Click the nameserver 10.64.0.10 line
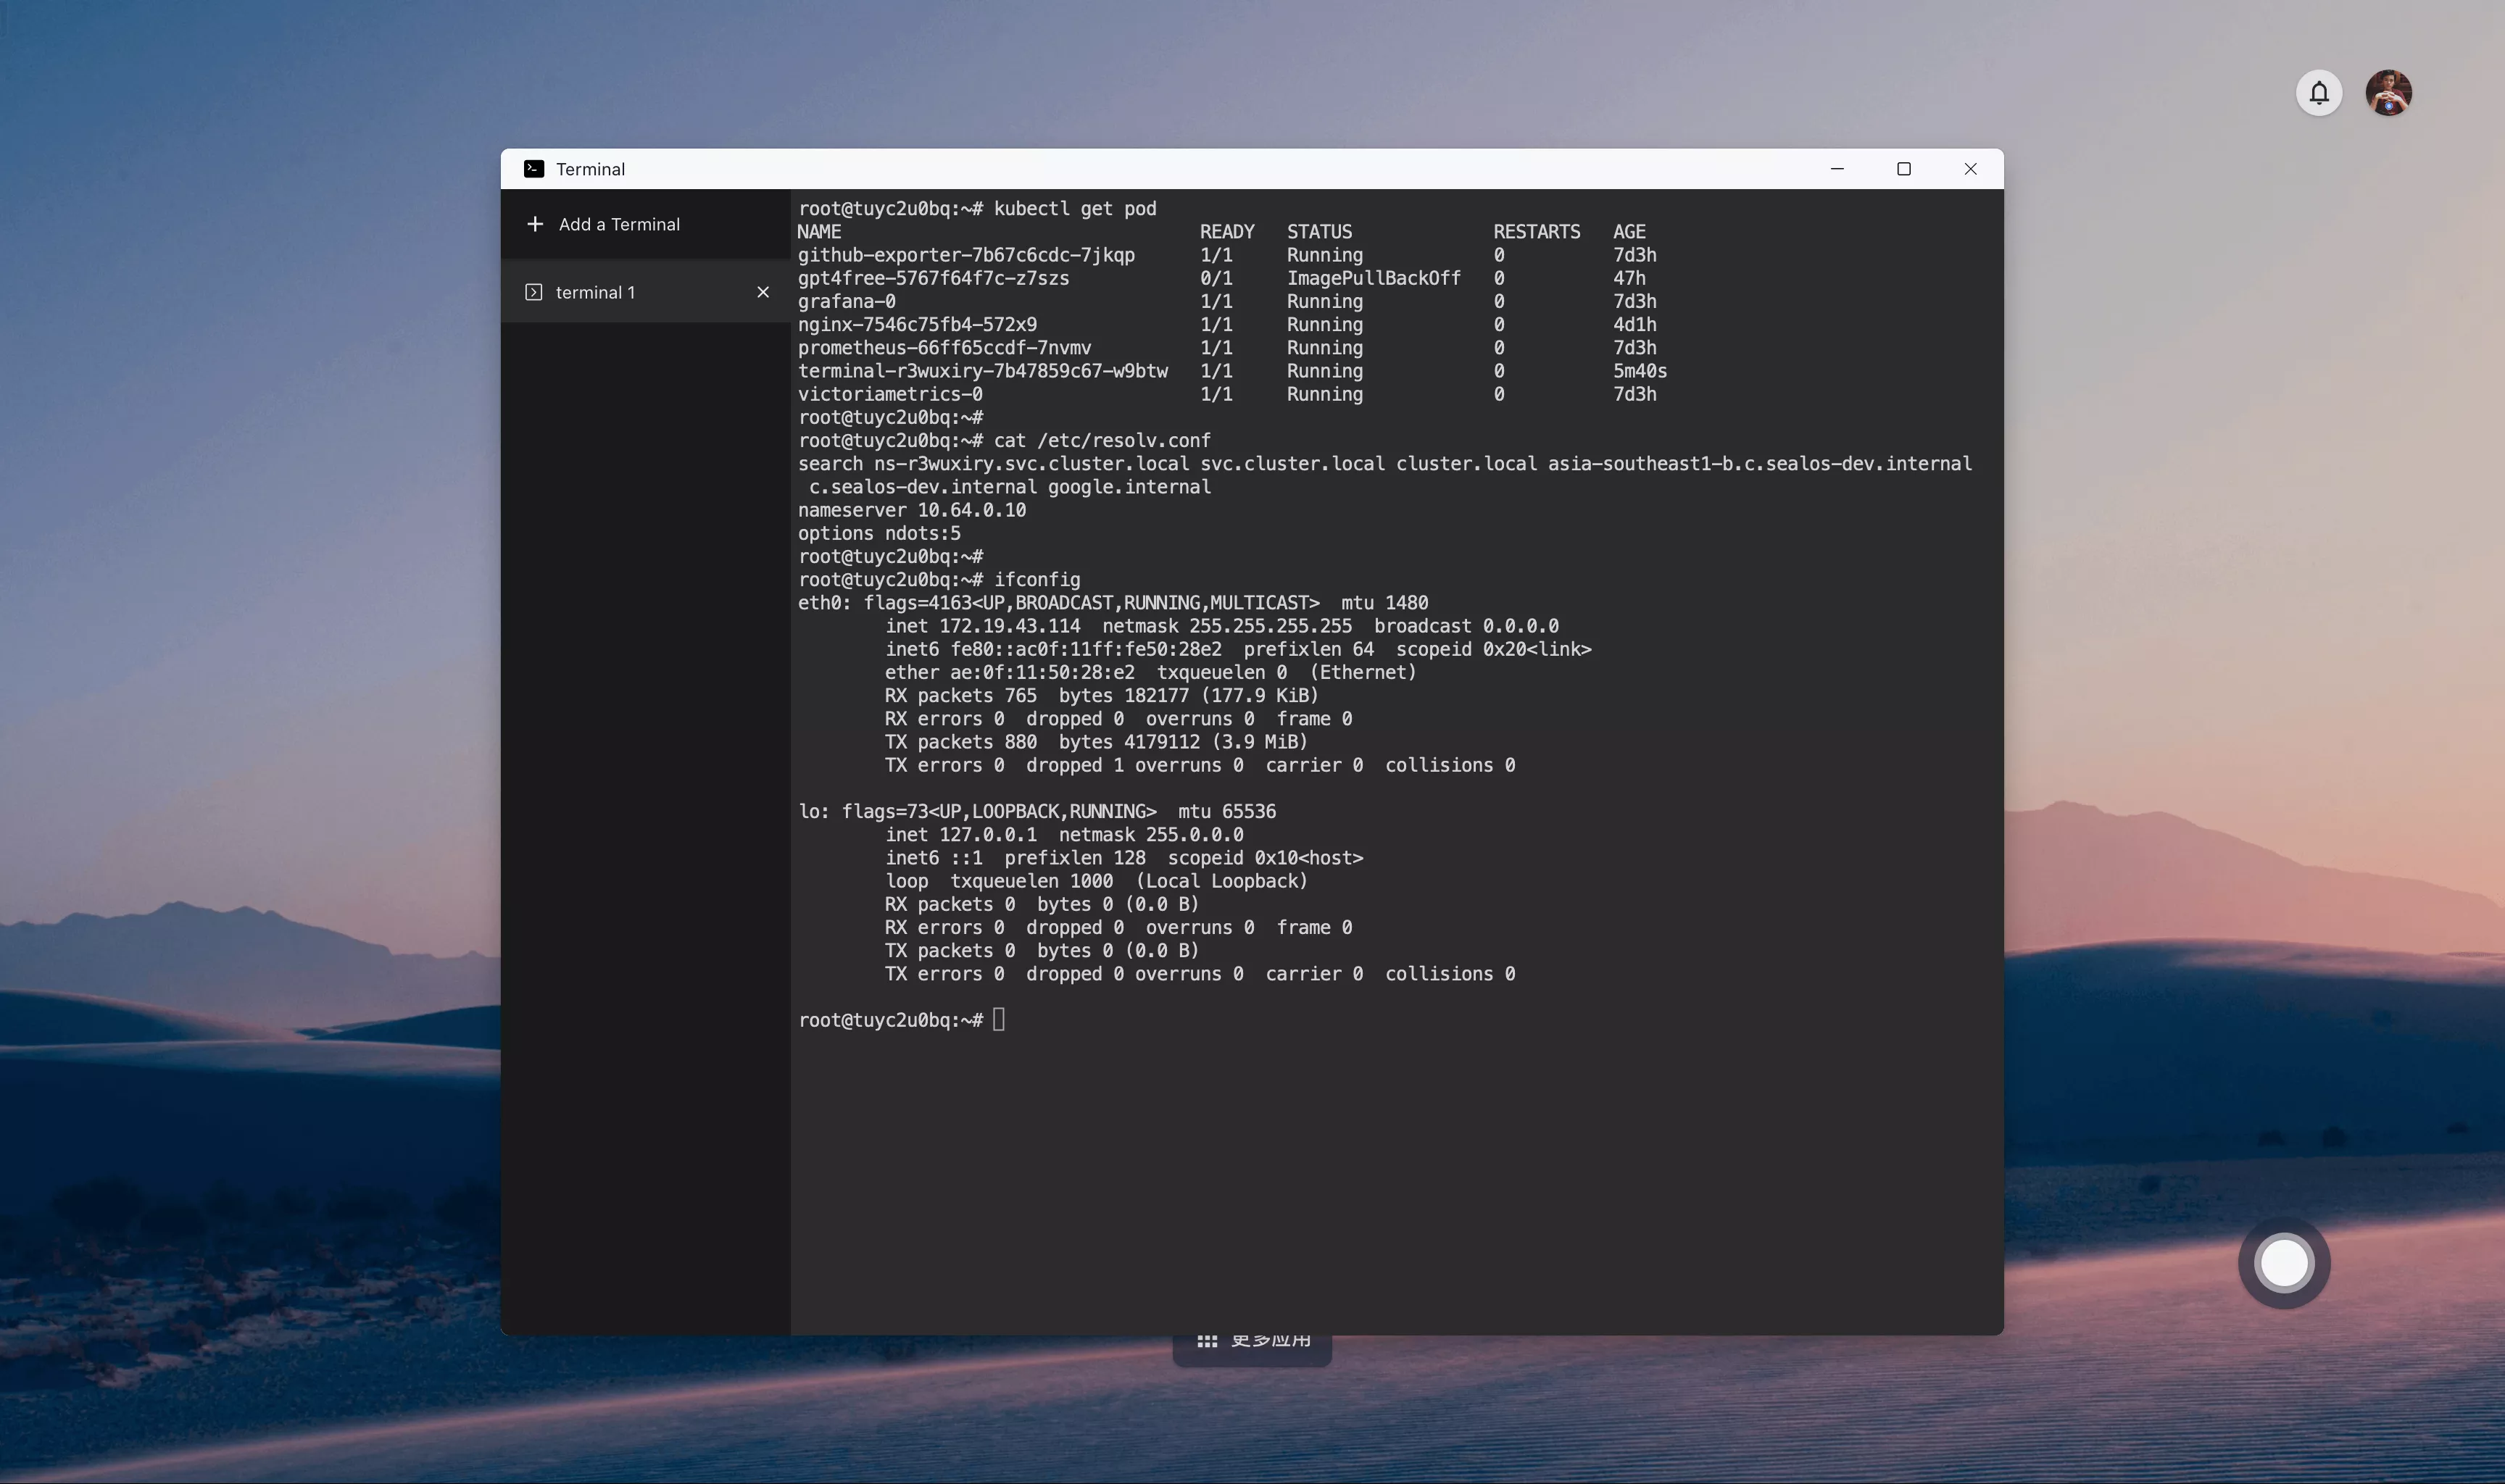 911,510
